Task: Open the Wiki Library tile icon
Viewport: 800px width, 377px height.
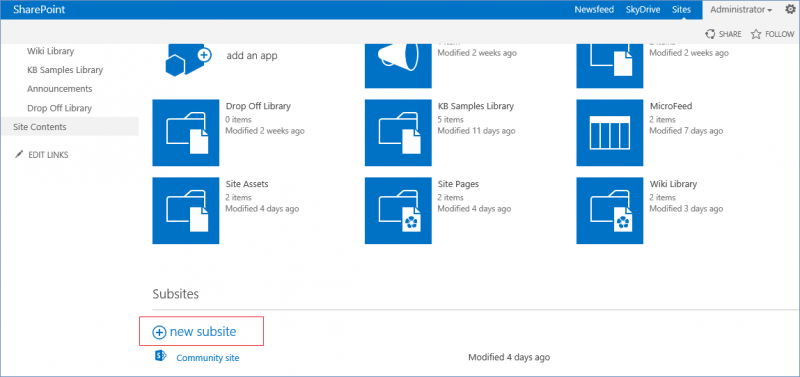Action: pos(610,211)
